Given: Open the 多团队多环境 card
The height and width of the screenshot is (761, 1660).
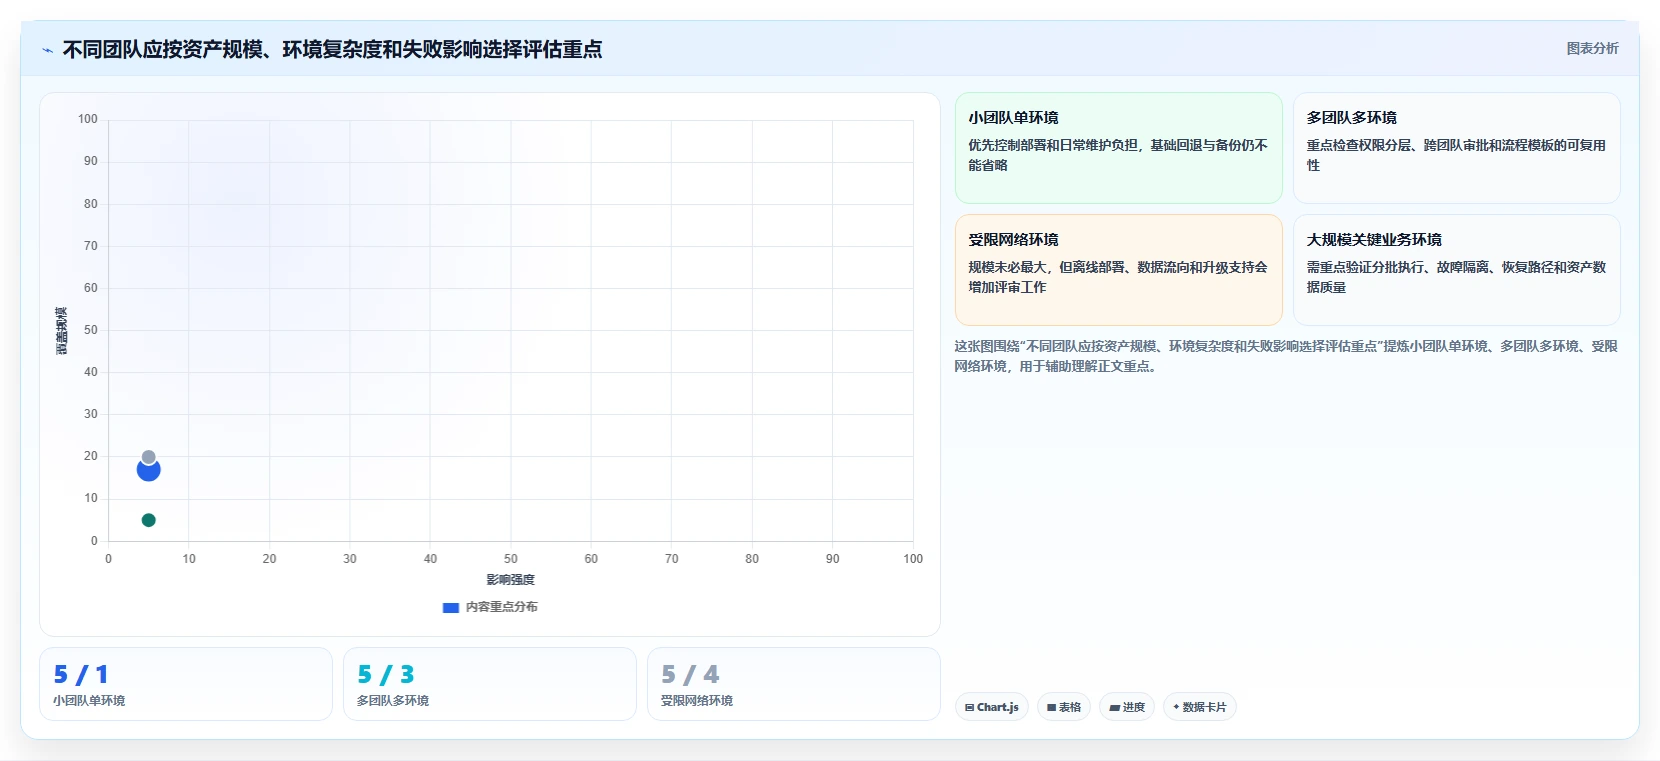Looking at the screenshot, I should (x=1456, y=148).
